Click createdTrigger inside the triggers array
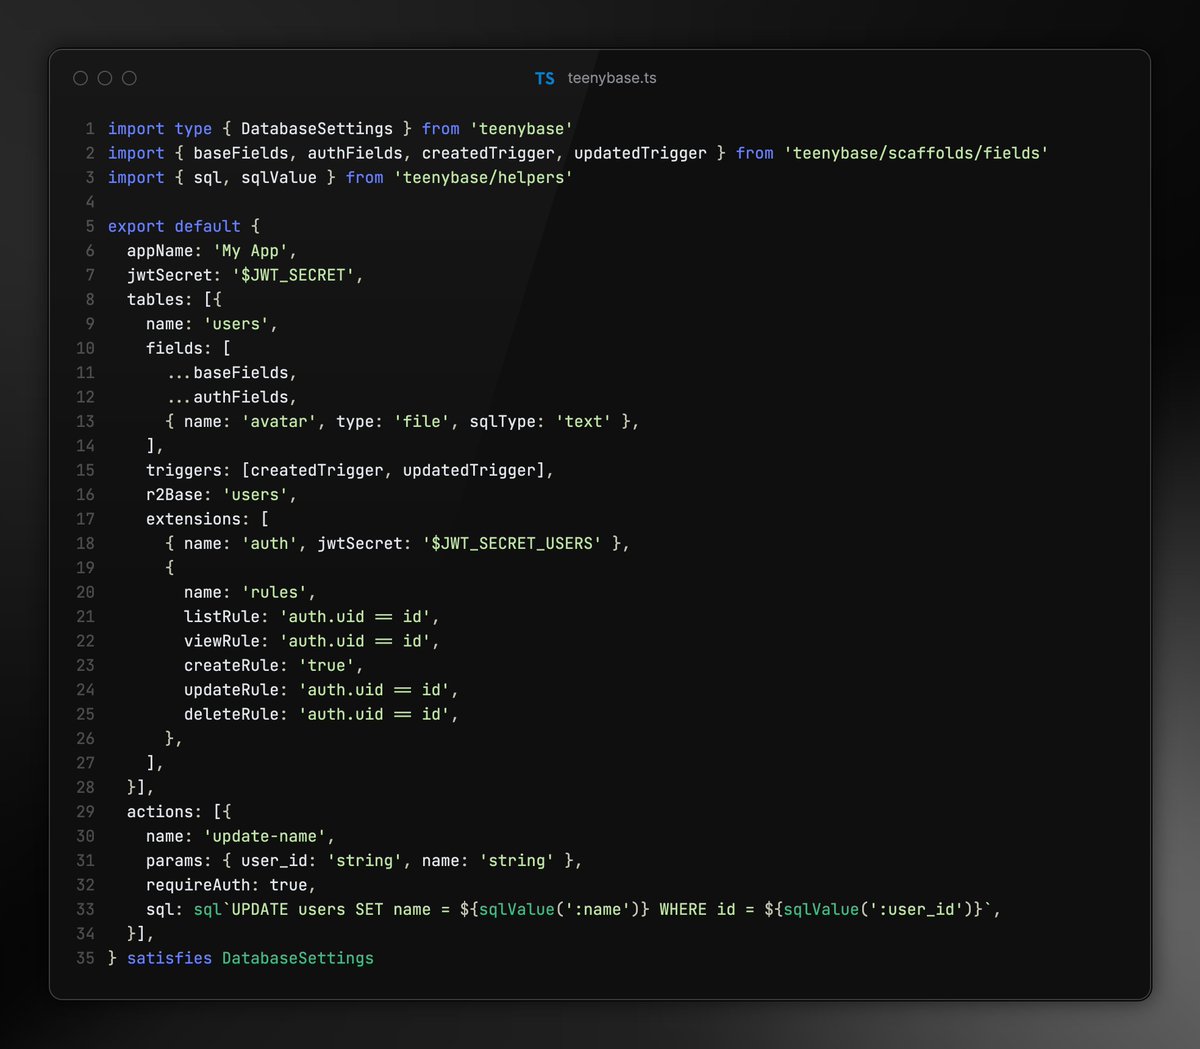This screenshot has width=1200, height=1049. coord(317,470)
